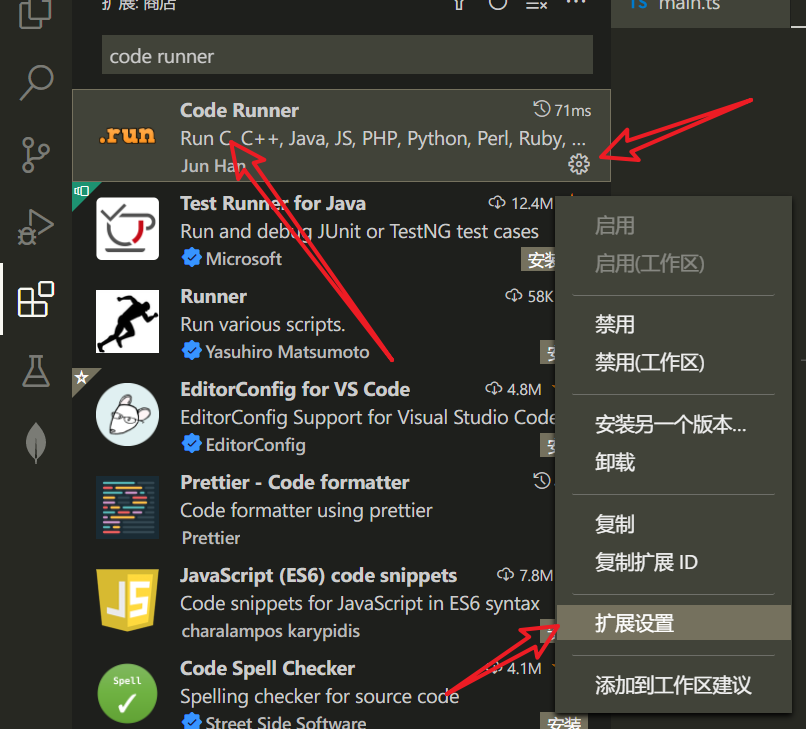The height and width of the screenshot is (729, 806).
Task: Click the download cloud icon beside 58K
Action: pos(514,296)
